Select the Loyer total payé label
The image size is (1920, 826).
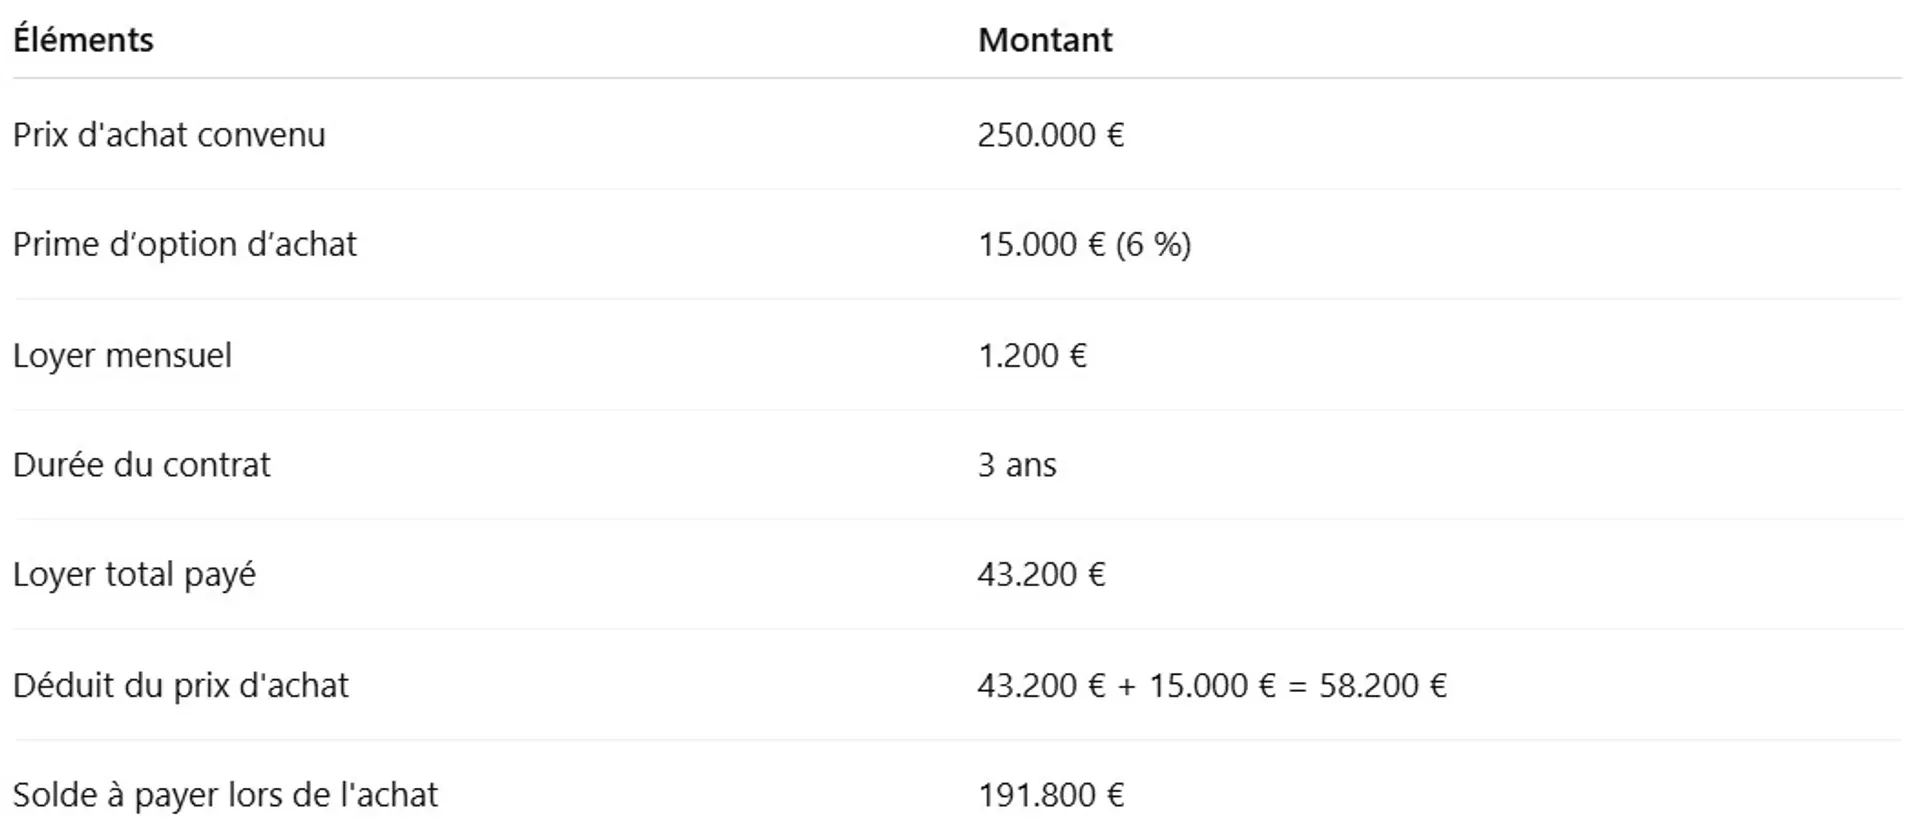[134, 575]
